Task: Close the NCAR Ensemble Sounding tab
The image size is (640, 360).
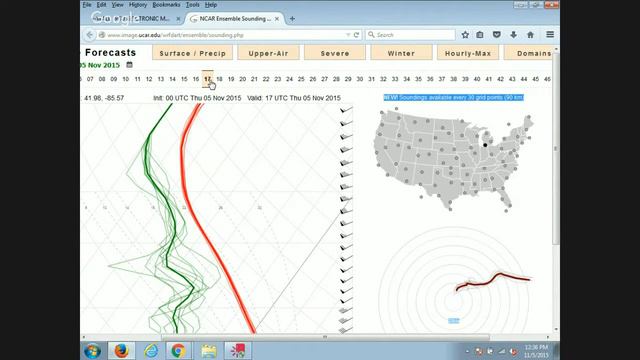Action: pos(277,19)
